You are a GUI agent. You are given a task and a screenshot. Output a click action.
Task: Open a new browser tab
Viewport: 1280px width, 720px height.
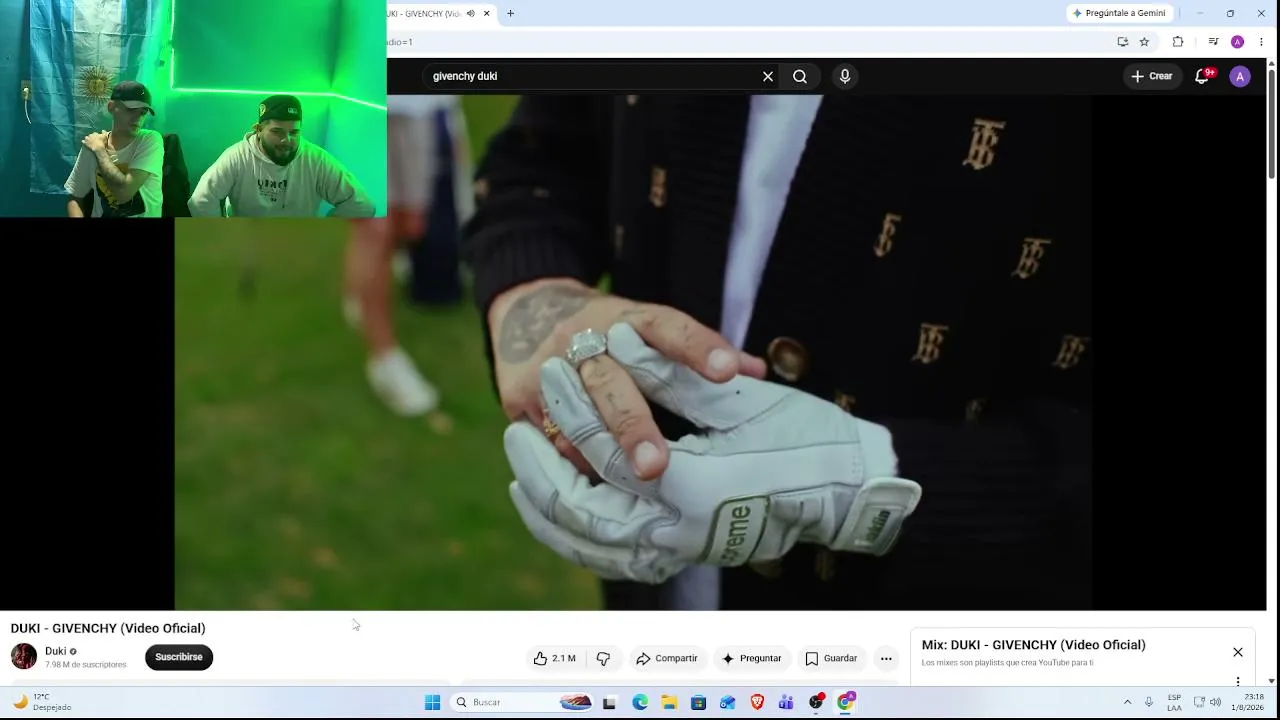click(x=510, y=14)
